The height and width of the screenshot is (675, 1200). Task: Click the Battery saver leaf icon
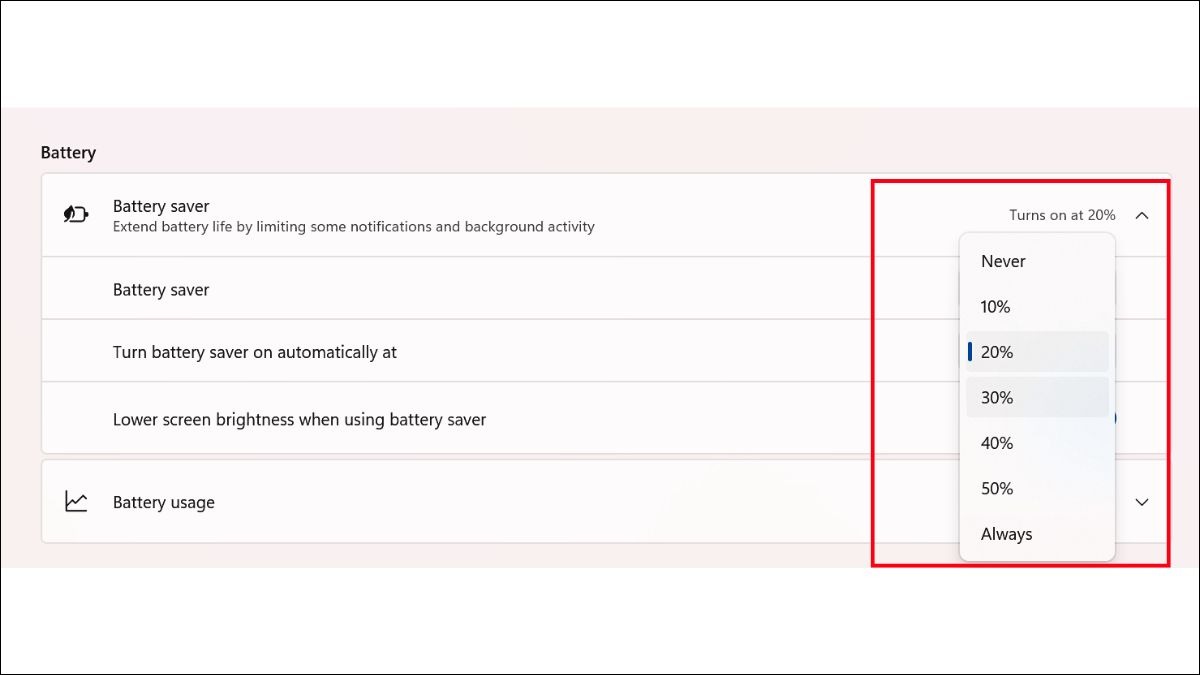point(76,215)
